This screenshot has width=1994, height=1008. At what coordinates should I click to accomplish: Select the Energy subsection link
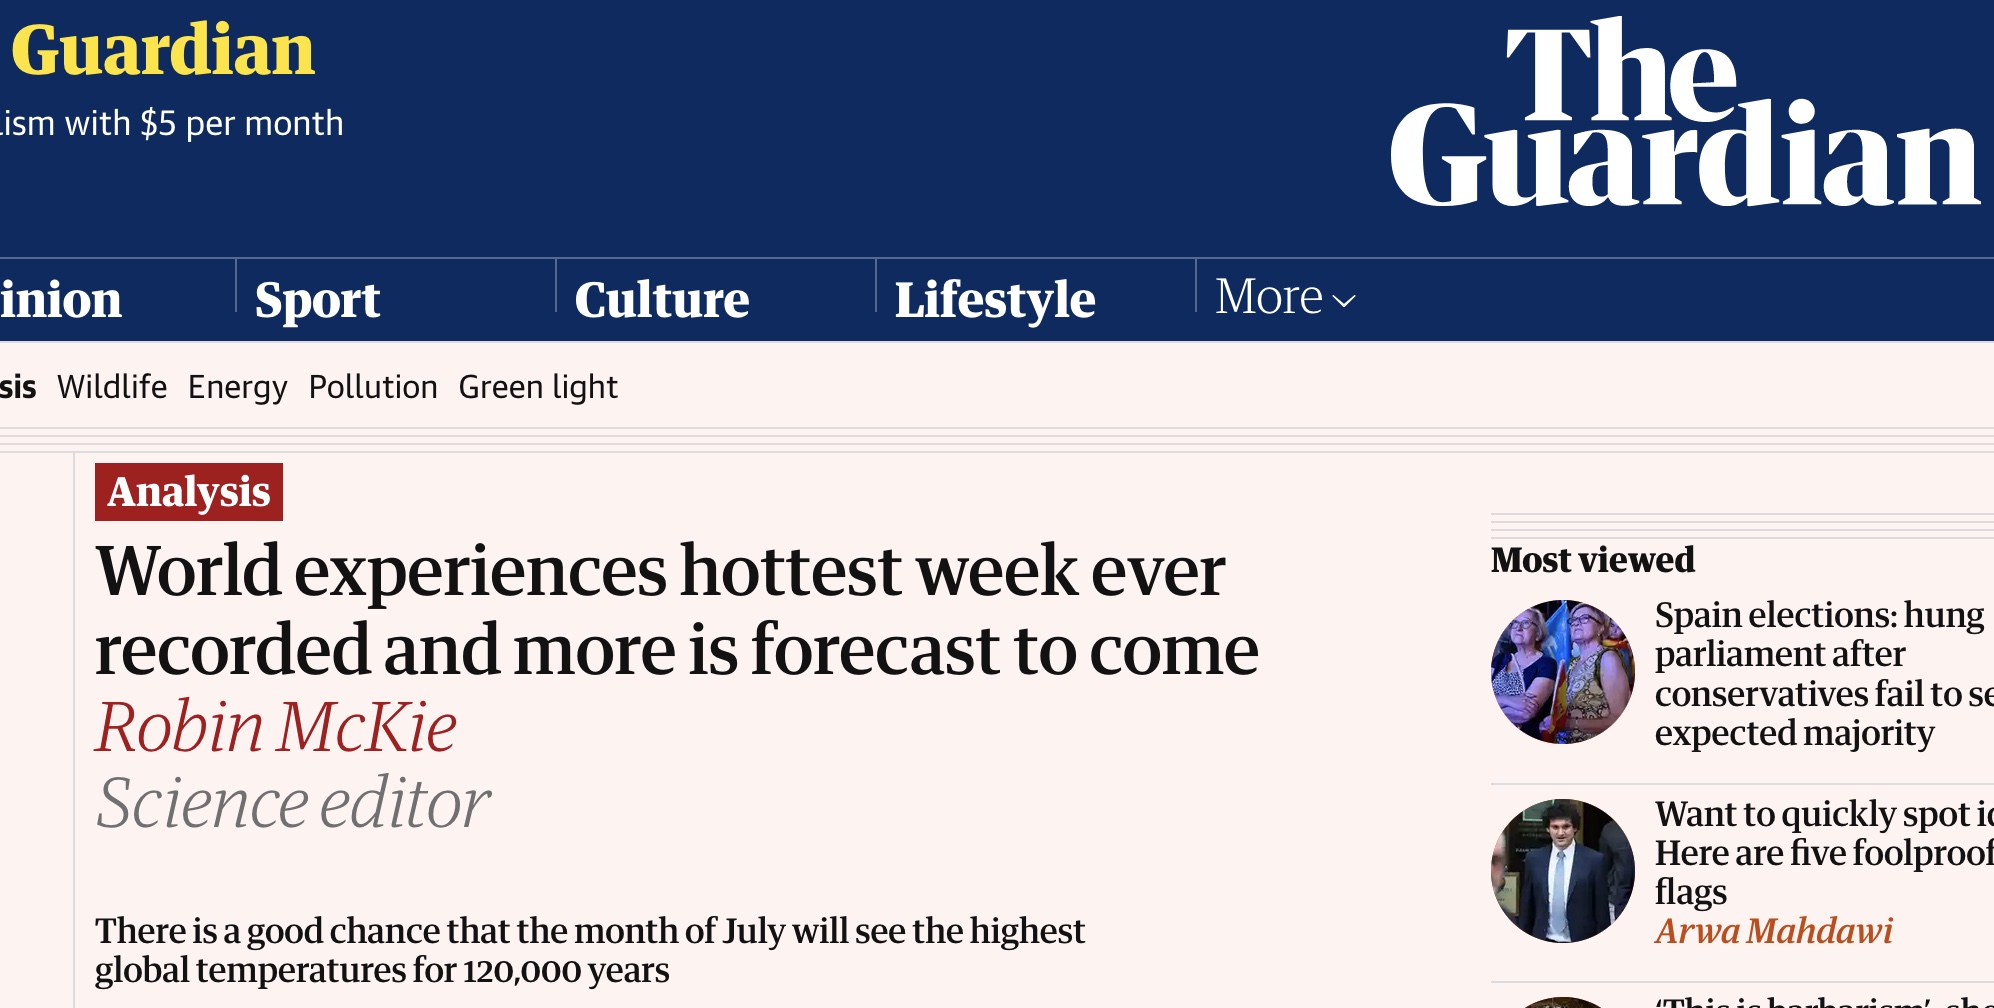(x=237, y=387)
